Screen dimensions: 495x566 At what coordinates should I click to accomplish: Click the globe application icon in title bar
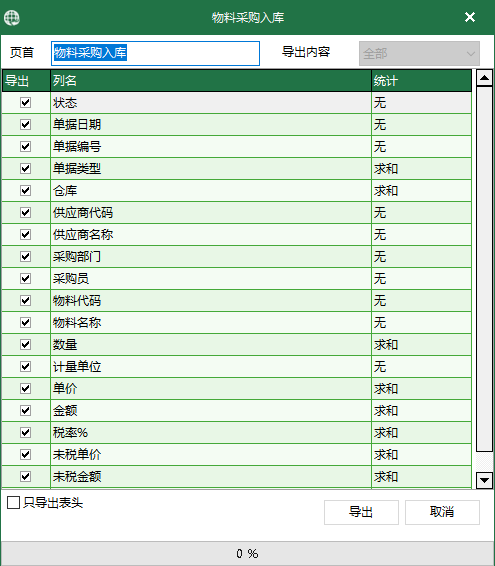(12, 18)
